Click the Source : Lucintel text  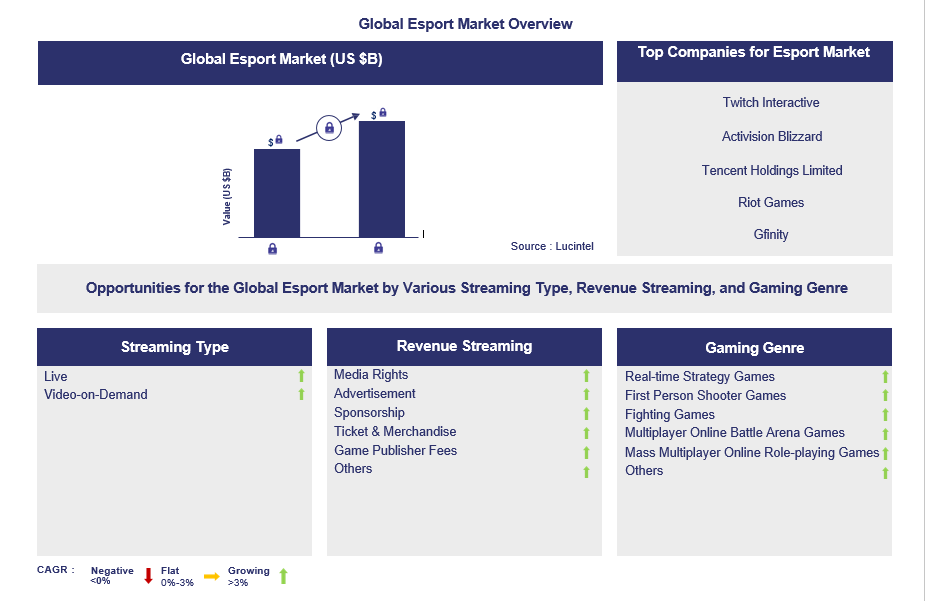coord(552,246)
